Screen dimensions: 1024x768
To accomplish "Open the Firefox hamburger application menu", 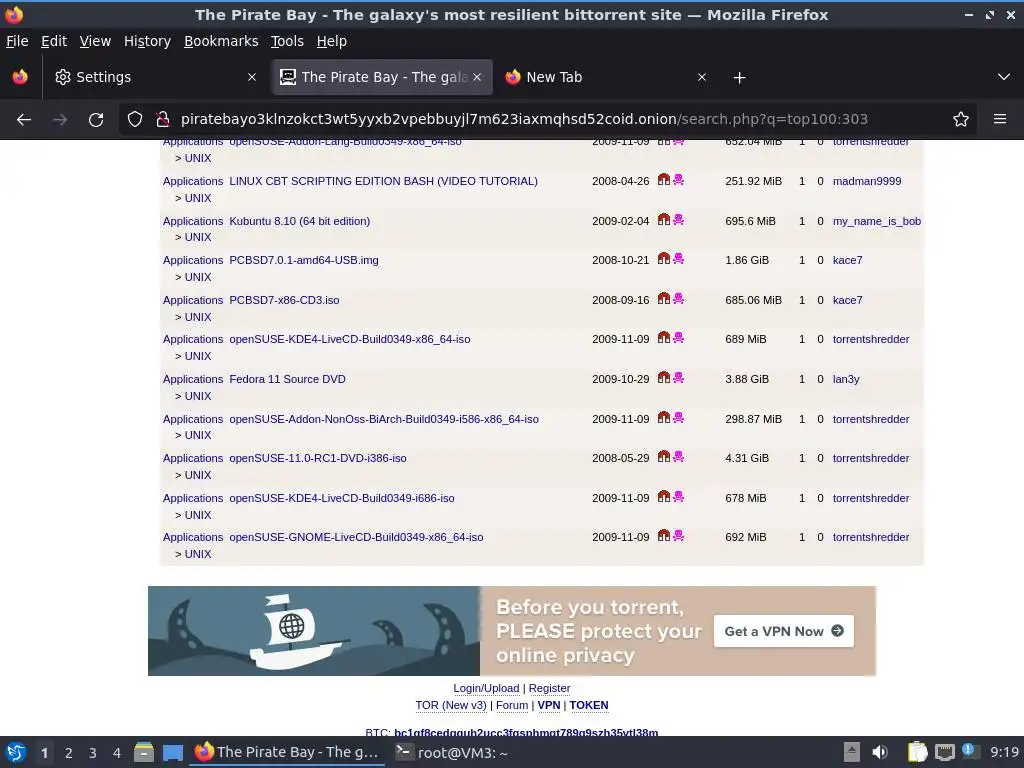I will (999, 120).
